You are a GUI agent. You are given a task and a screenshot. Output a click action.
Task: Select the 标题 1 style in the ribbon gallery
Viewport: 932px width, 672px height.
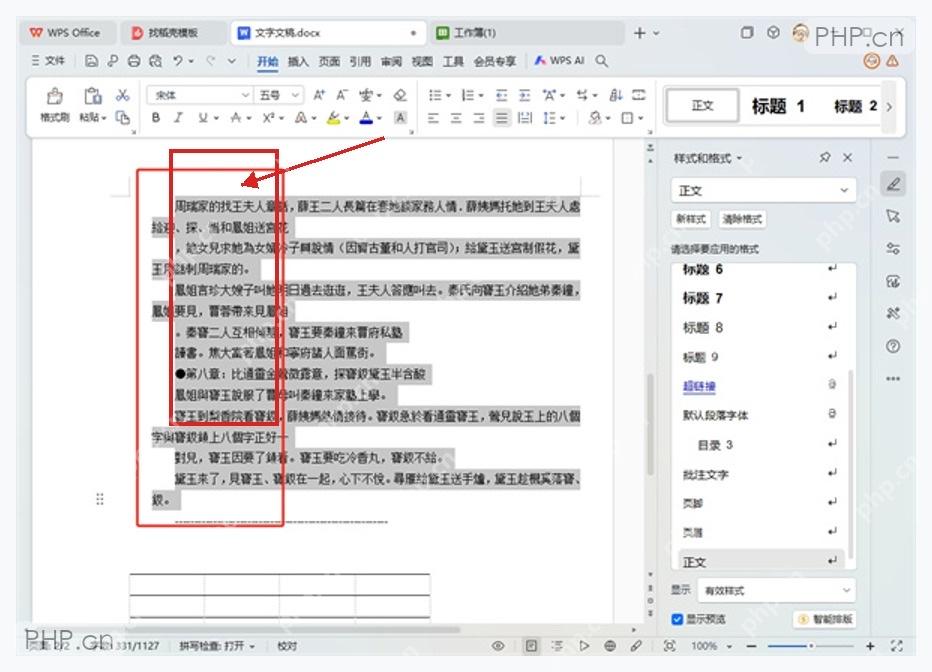pyautogui.click(x=778, y=106)
